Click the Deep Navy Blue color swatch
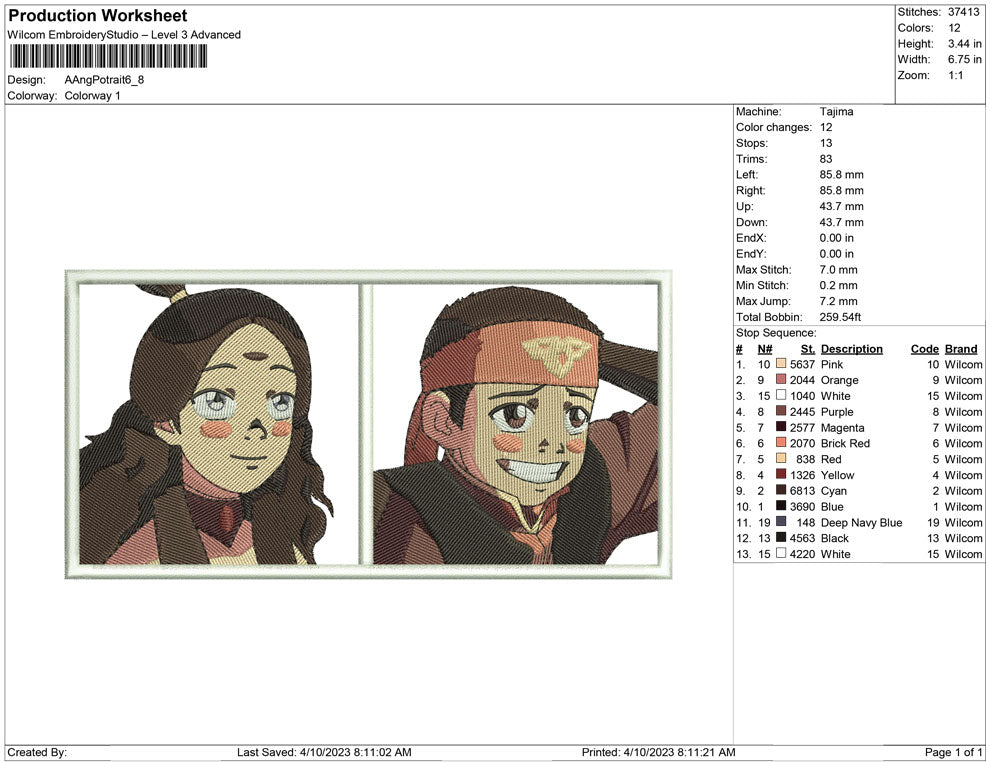 pyautogui.click(x=781, y=521)
